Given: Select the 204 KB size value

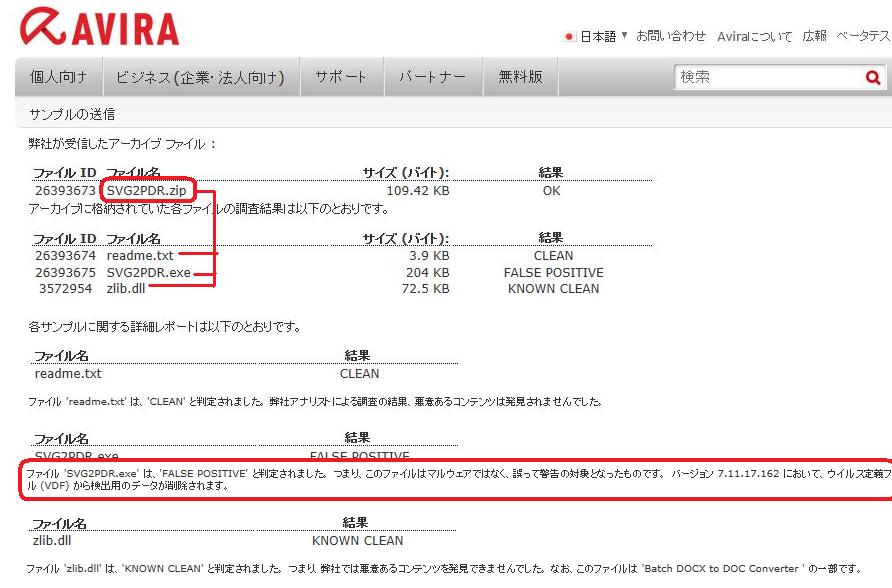Looking at the screenshot, I should click(427, 273).
